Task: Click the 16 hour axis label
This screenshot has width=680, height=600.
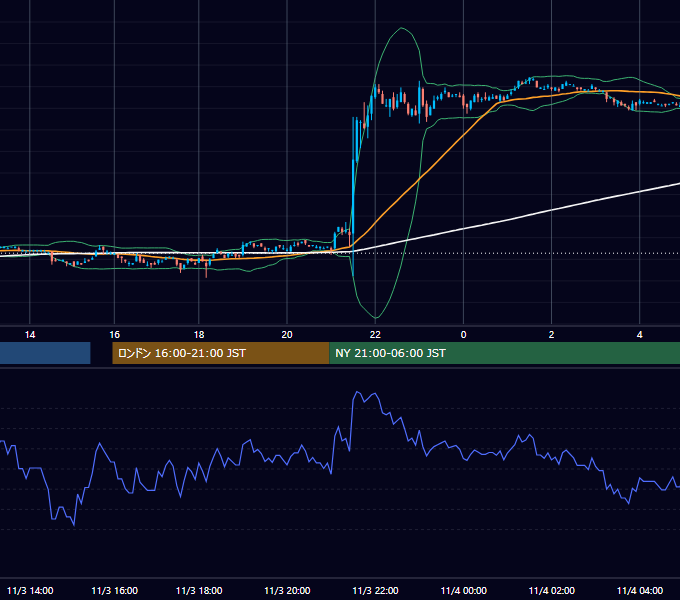Action: tap(114, 335)
